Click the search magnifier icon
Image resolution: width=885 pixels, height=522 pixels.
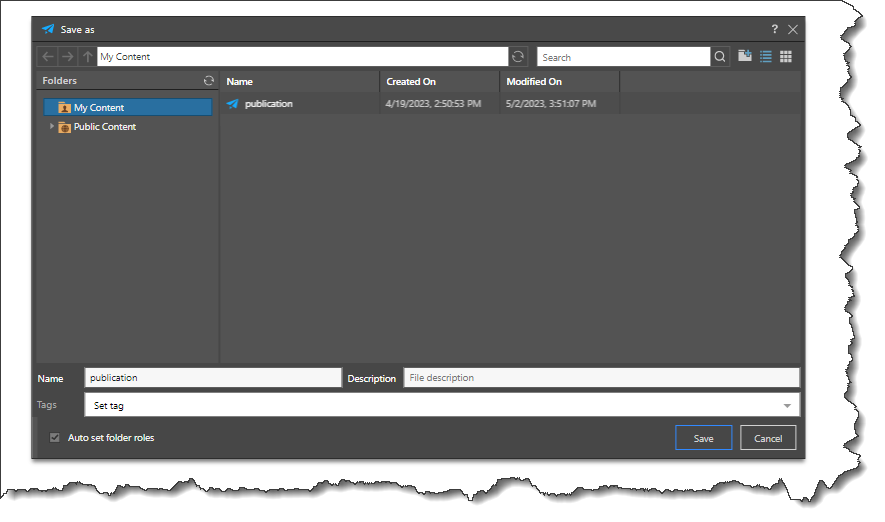(720, 57)
